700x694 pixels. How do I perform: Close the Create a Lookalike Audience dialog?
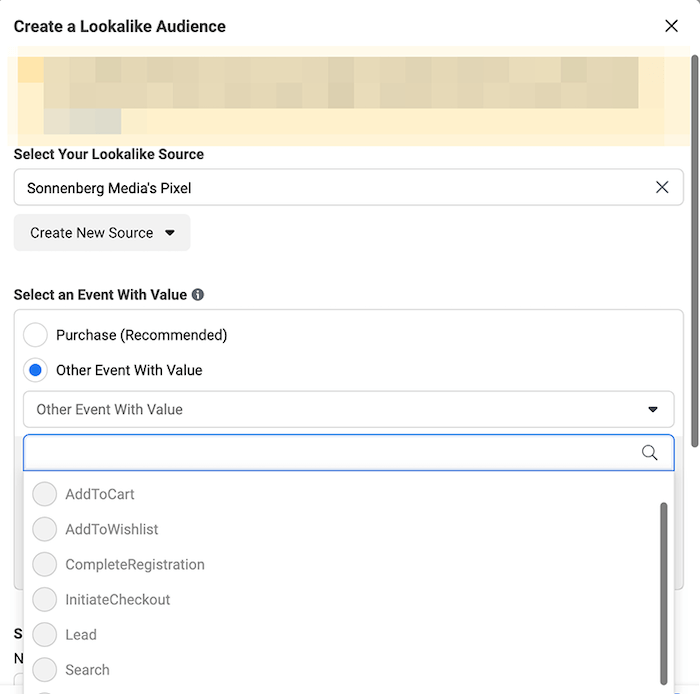pyautogui.click(x=671, y=26)
